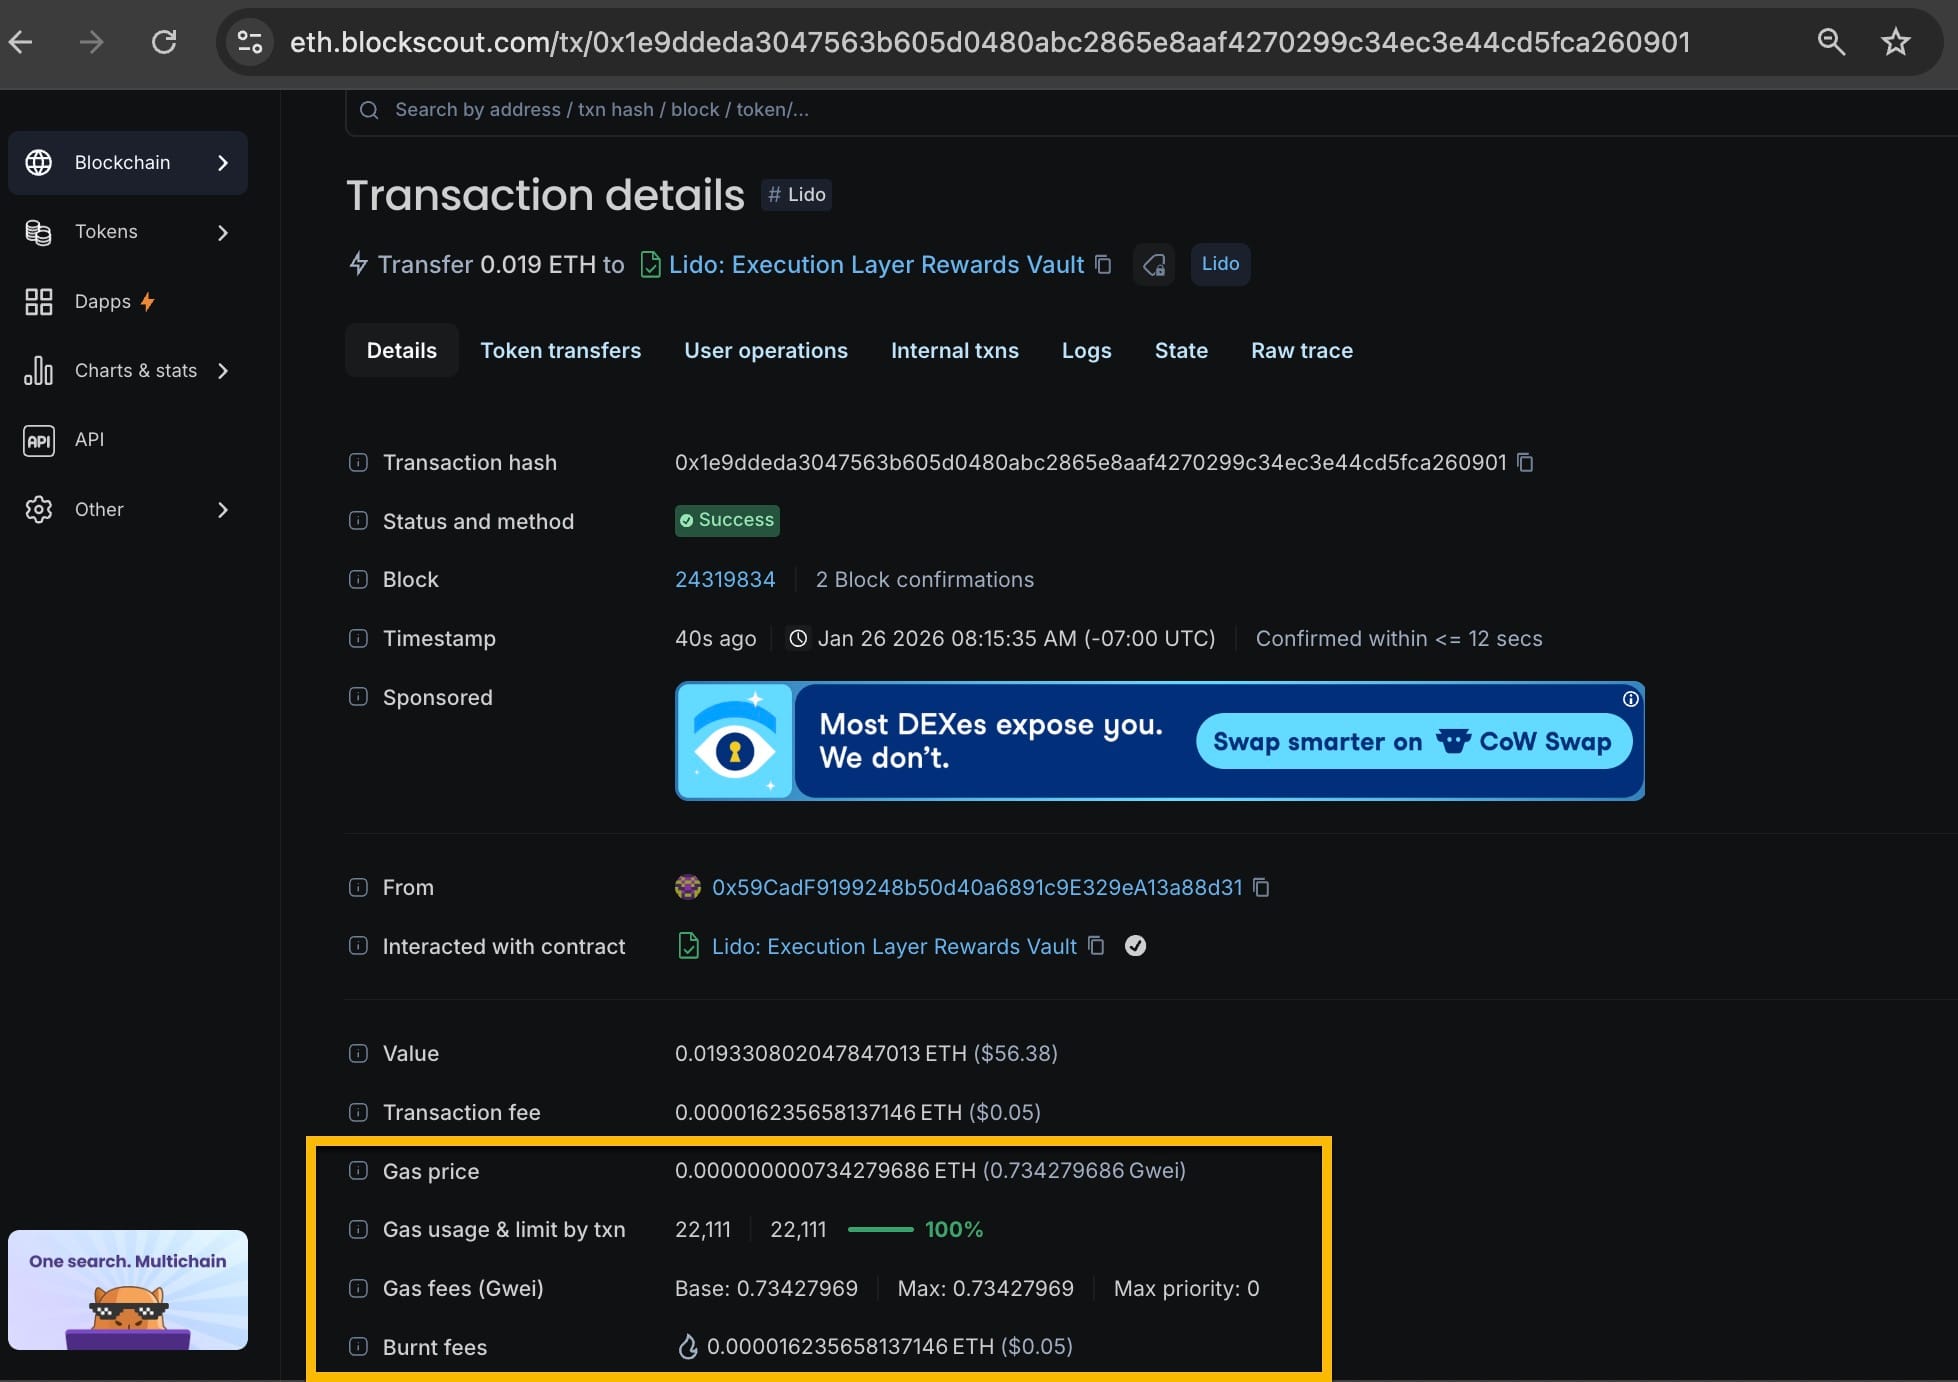Open the Internal txns tab

coord(954,350)
